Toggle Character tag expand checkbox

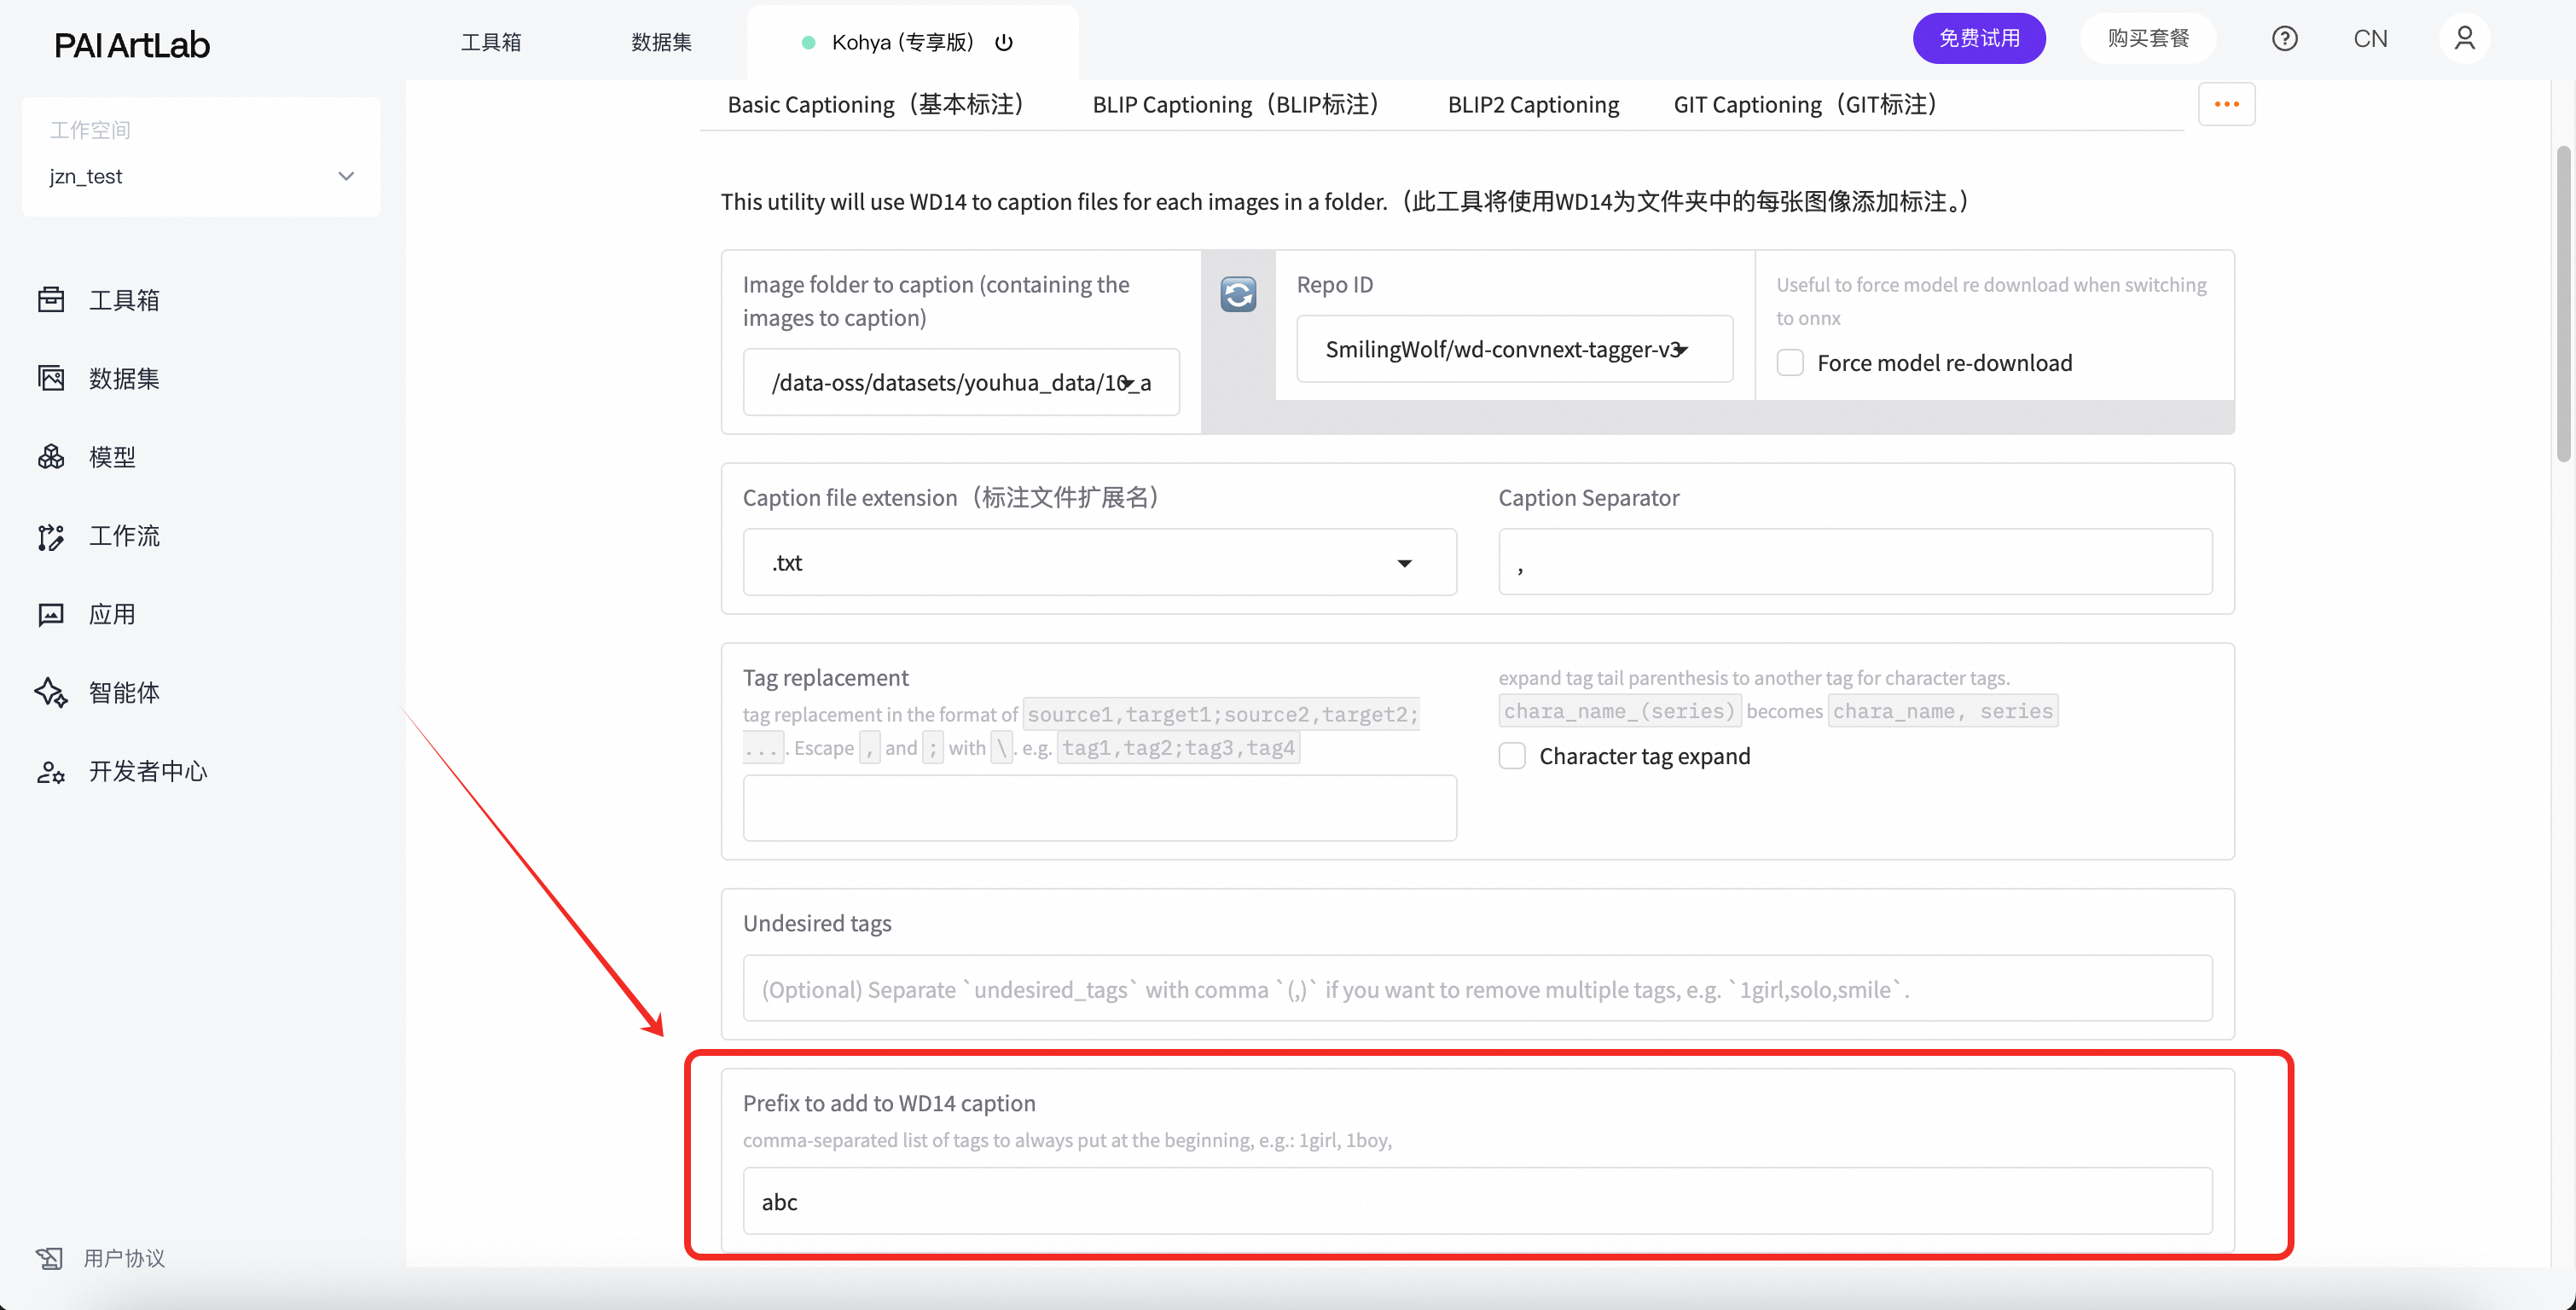click(x=1512, y=756)
